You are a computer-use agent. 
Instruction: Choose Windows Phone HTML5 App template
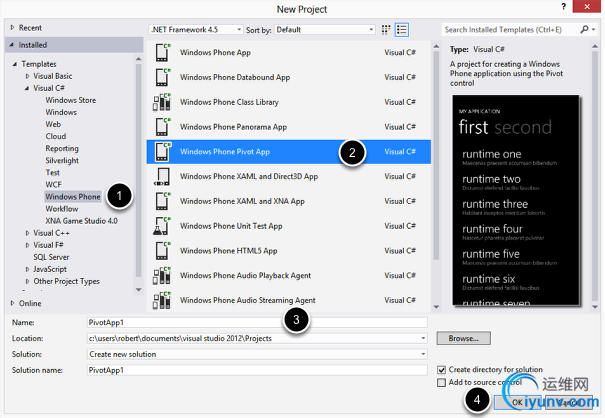click(x=289, y=250)
